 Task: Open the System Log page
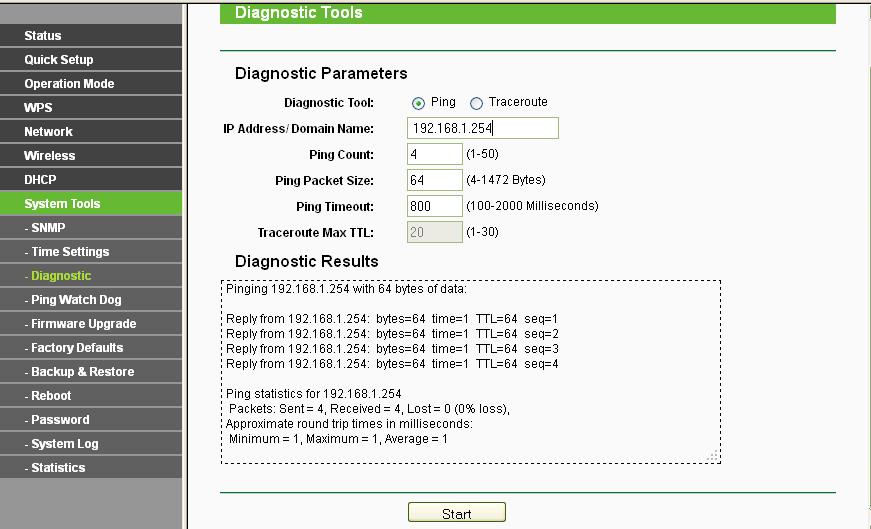(91, 443)
